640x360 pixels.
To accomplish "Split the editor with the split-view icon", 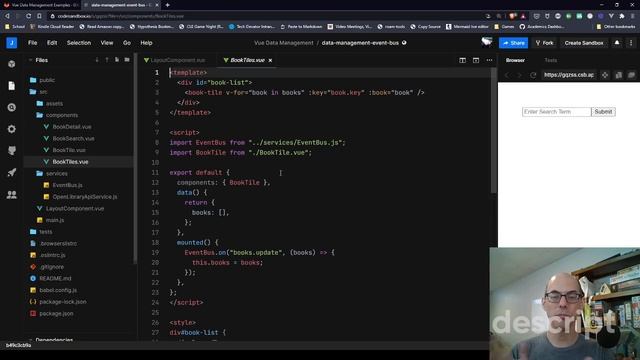I will click(462, 60).
